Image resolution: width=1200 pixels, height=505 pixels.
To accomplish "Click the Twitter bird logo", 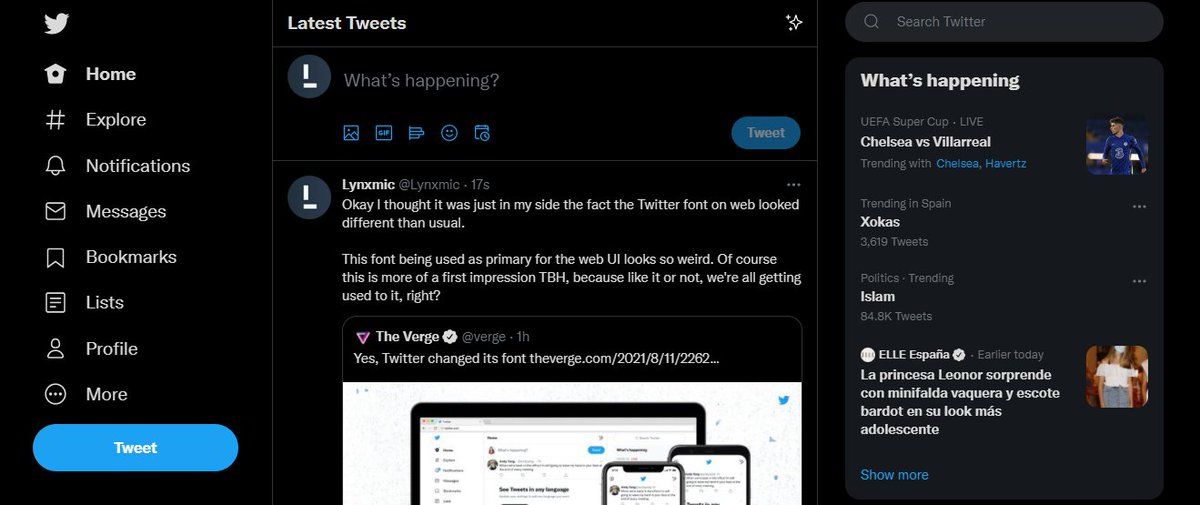I will point(56,23).
